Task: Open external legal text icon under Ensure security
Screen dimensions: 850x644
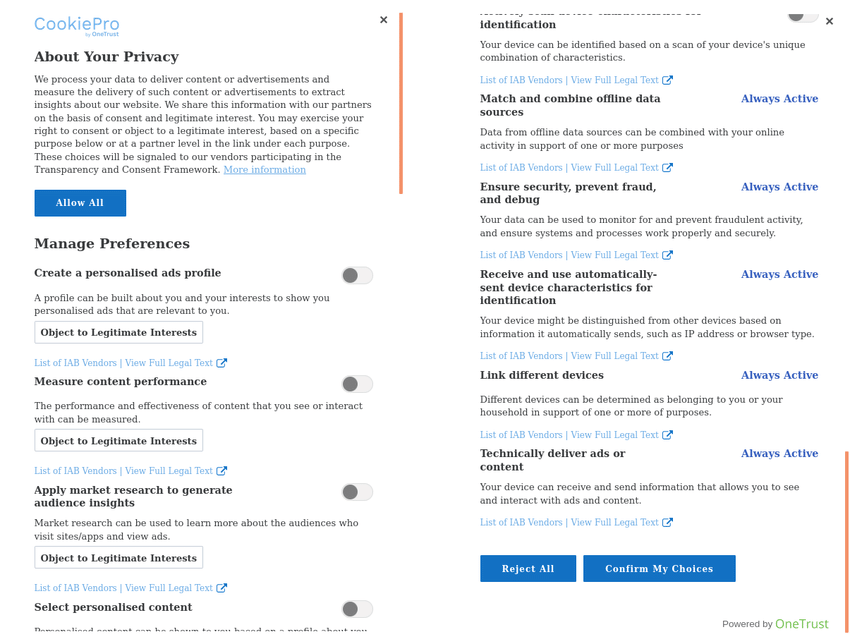Action: [668, 255]
